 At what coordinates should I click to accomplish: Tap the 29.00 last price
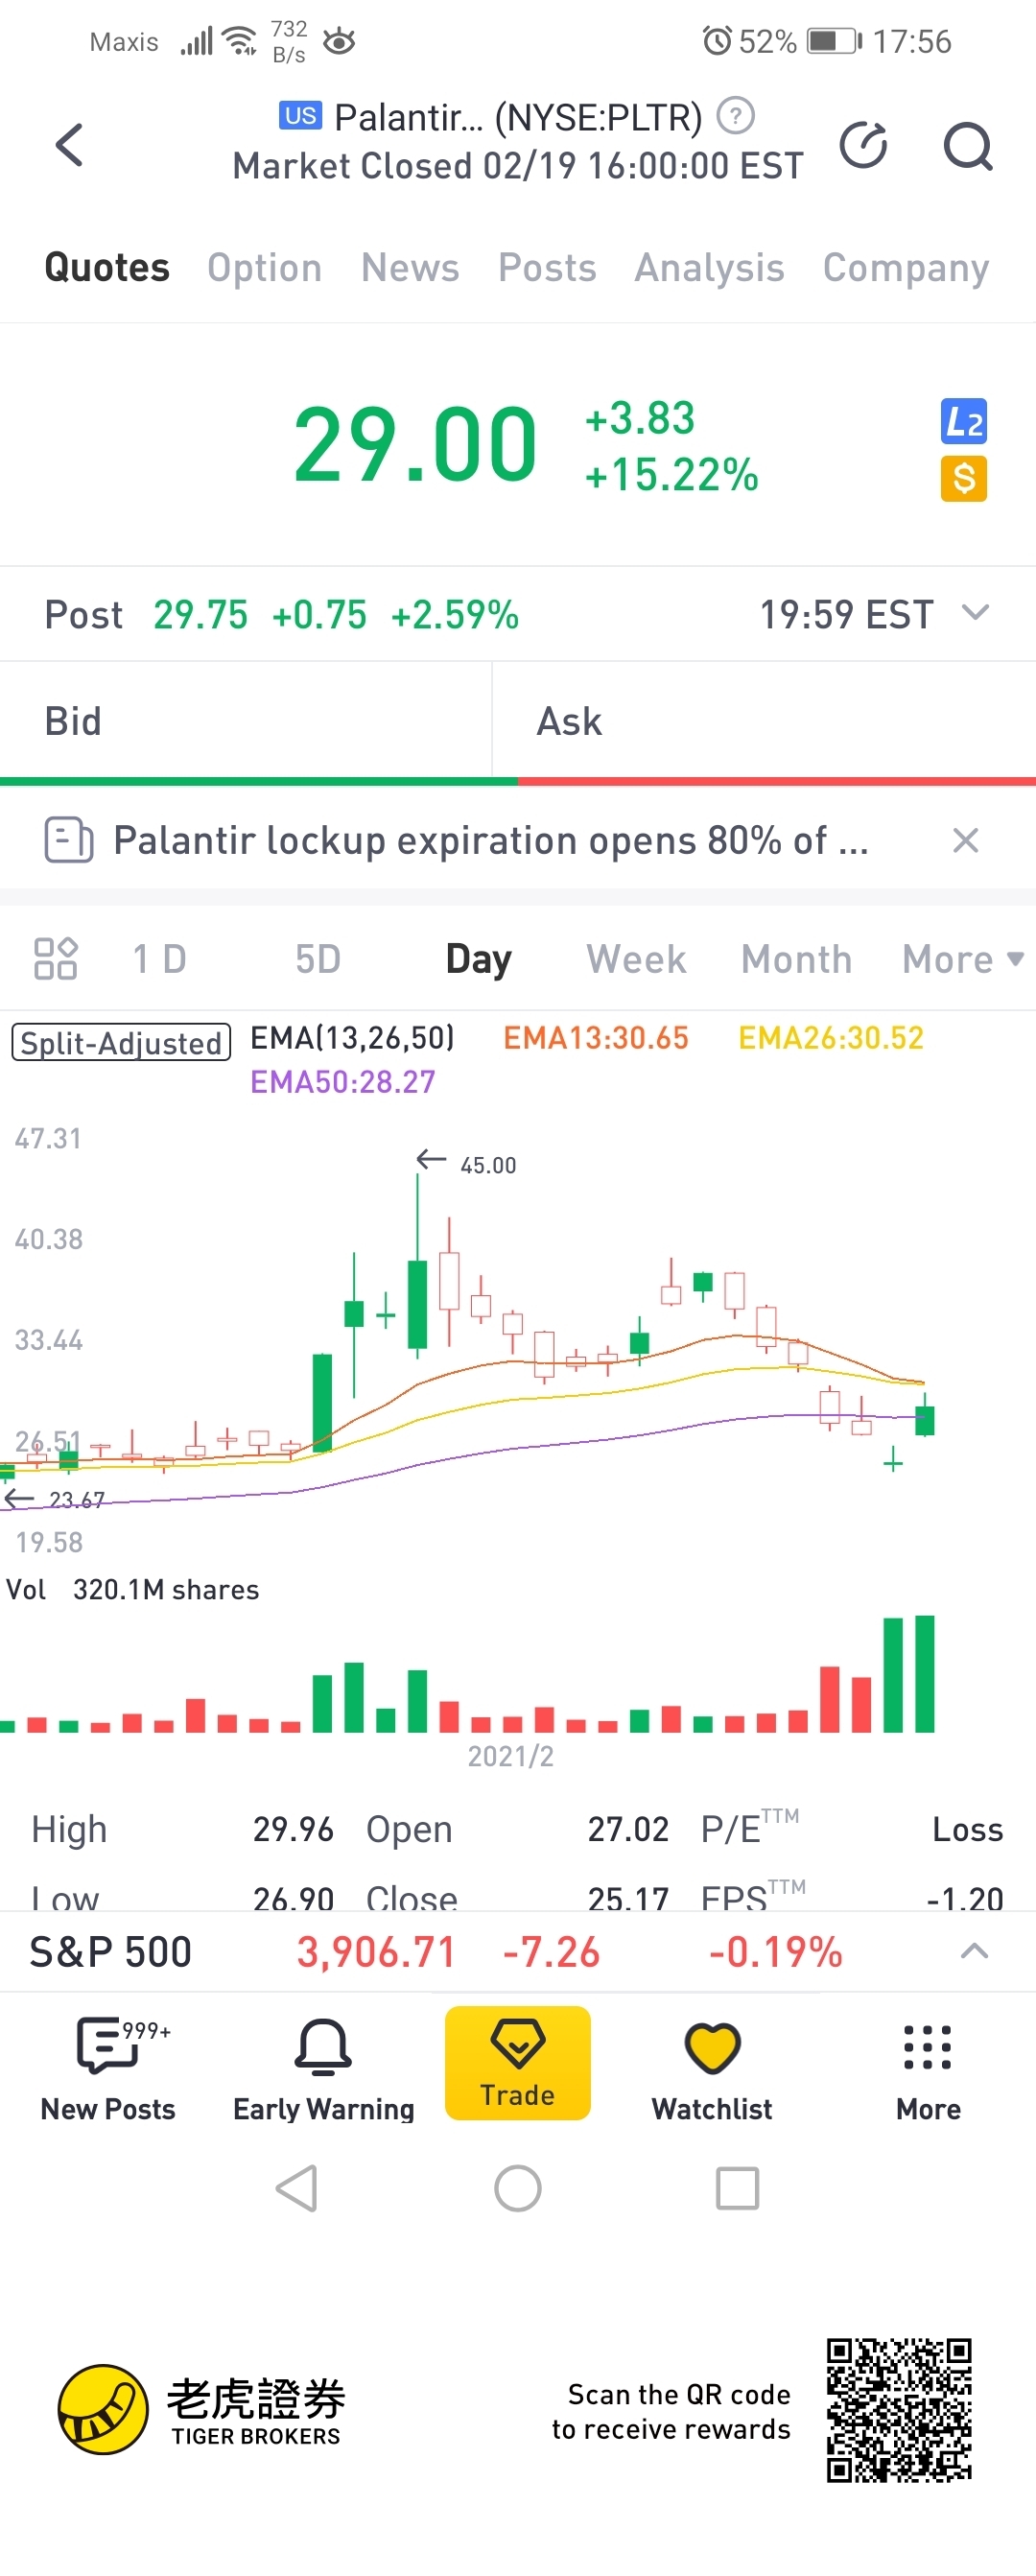tap(415, 443)
